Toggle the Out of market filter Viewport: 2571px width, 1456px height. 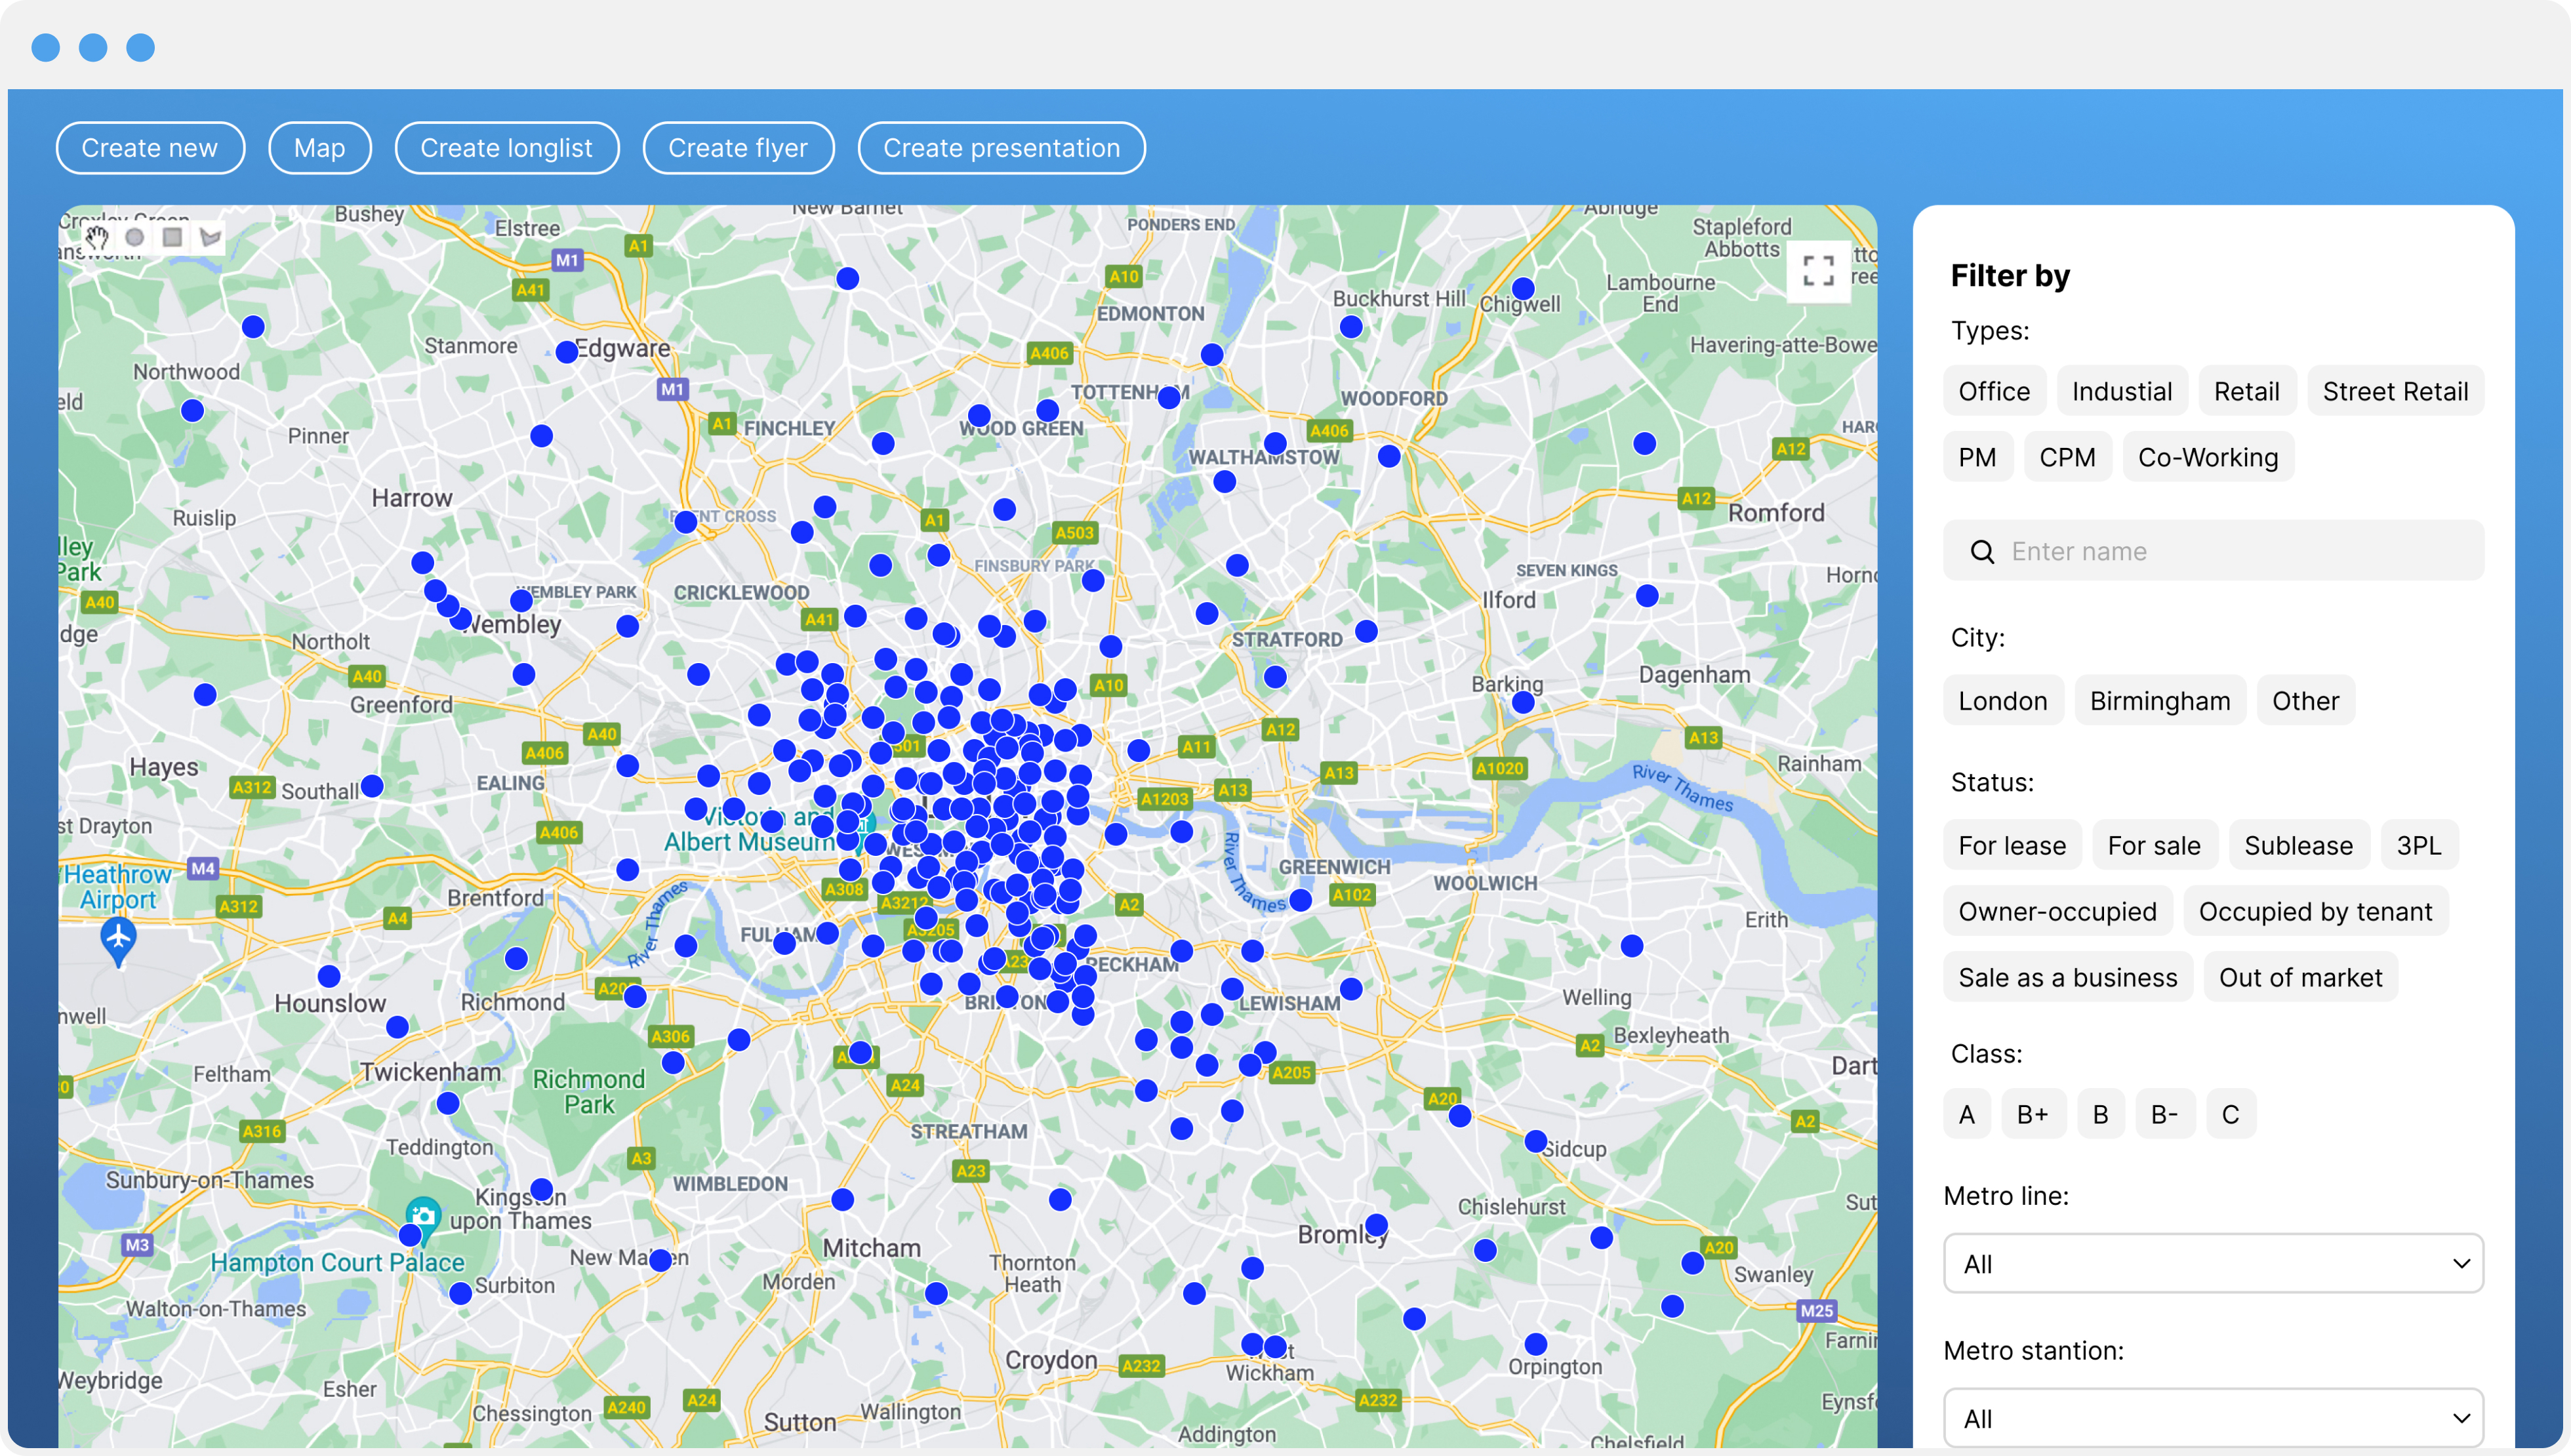click(2300, 977)
